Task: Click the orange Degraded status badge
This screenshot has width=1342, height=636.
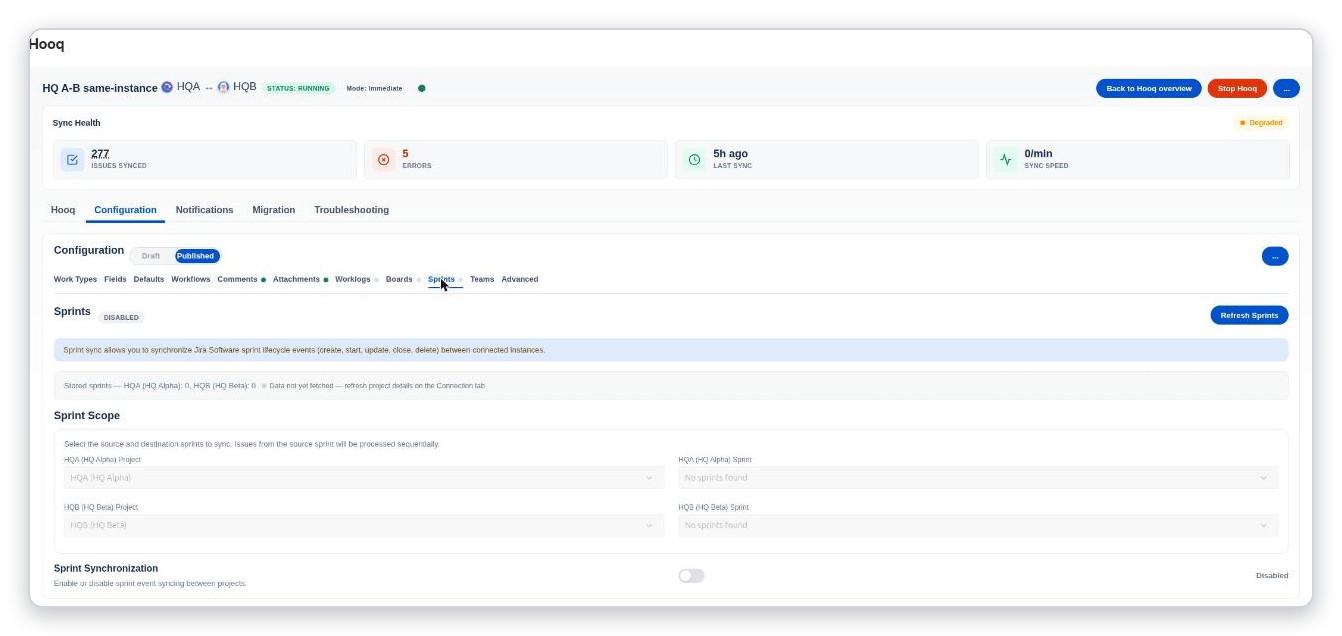Action: (x=1261, y=123)
